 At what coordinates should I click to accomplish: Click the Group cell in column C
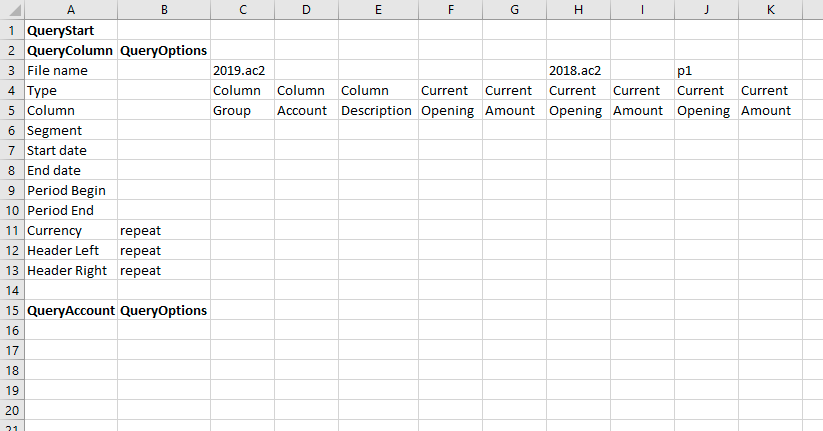[242, 111]
